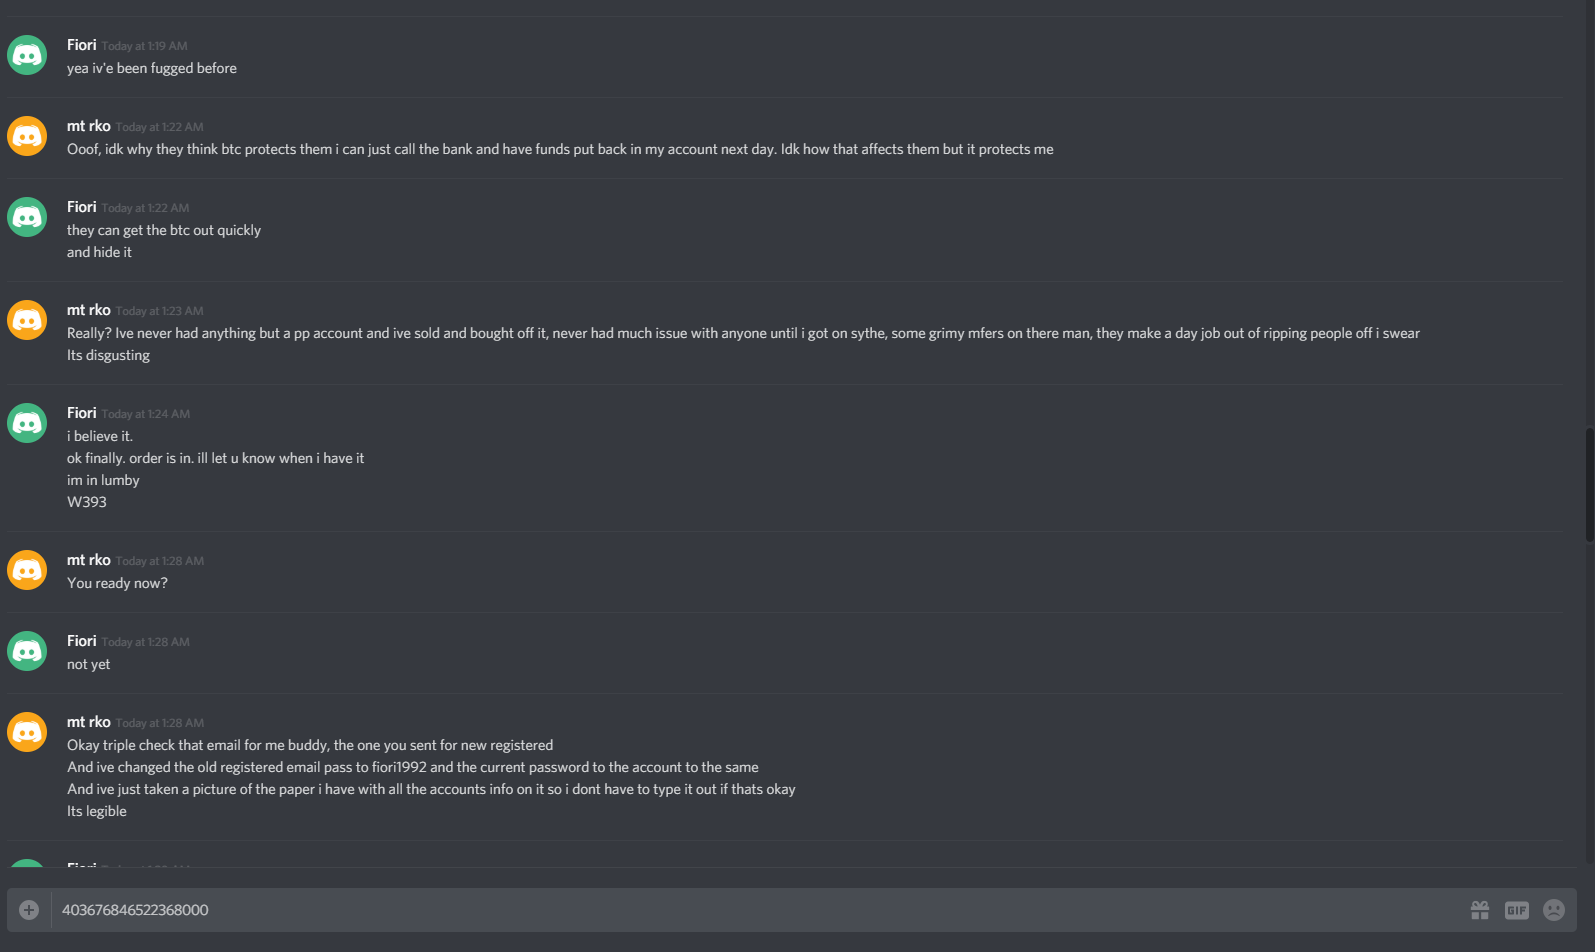This screenshot has width=1595, height=952.
Task: Click Fiori's avatar beside 'not yet'
Action: coord(27,651)
